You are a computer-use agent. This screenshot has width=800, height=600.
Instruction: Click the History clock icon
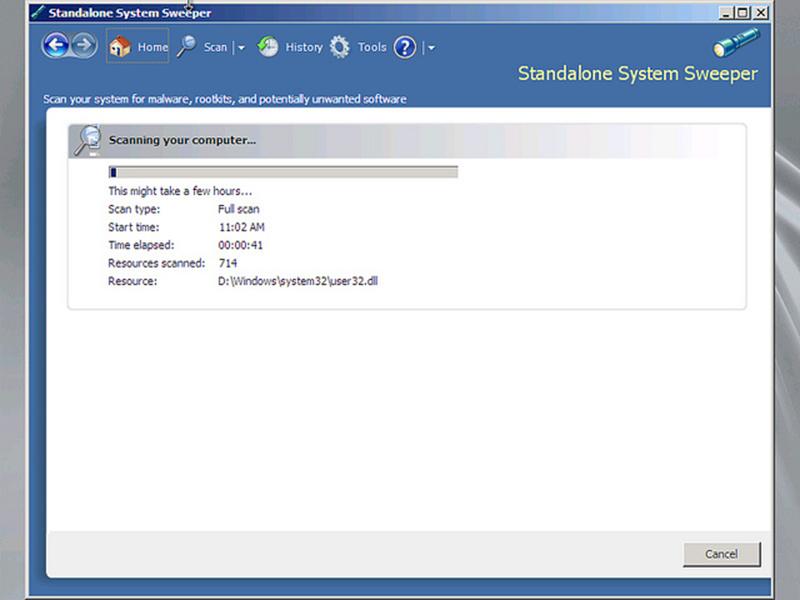[267, 47]
